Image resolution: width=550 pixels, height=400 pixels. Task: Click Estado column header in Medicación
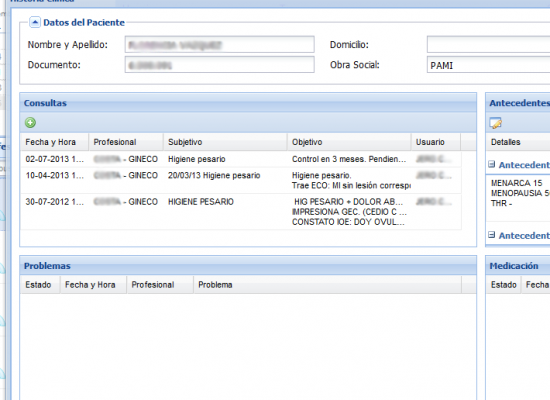coord(504,285)
